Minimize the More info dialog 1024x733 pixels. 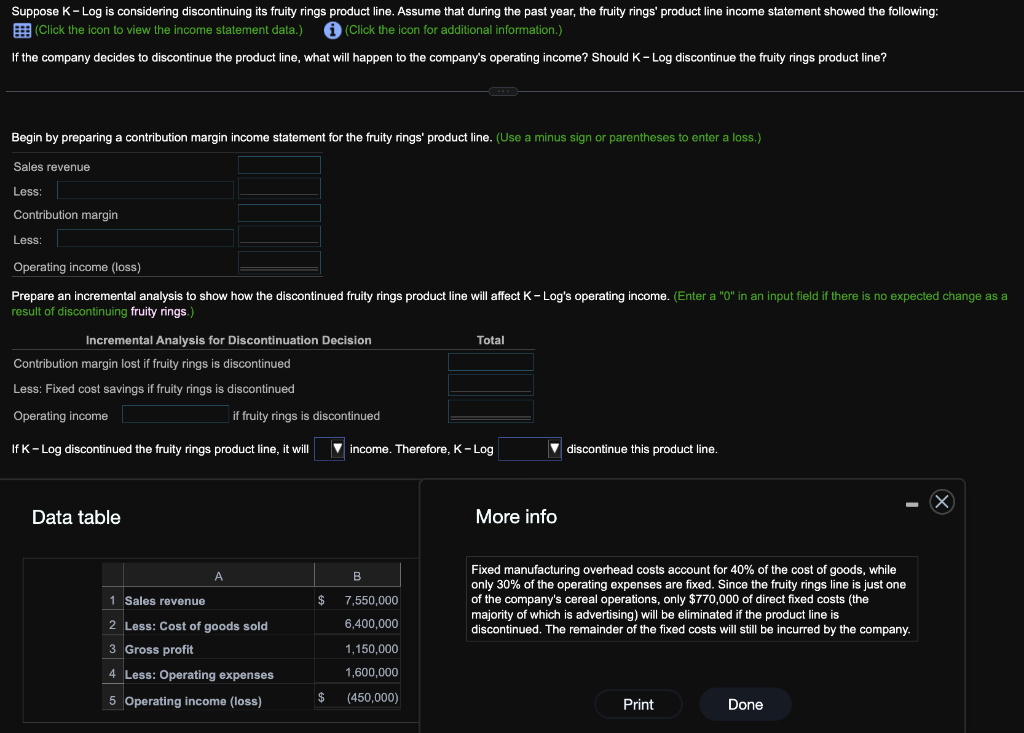(912, 504)
